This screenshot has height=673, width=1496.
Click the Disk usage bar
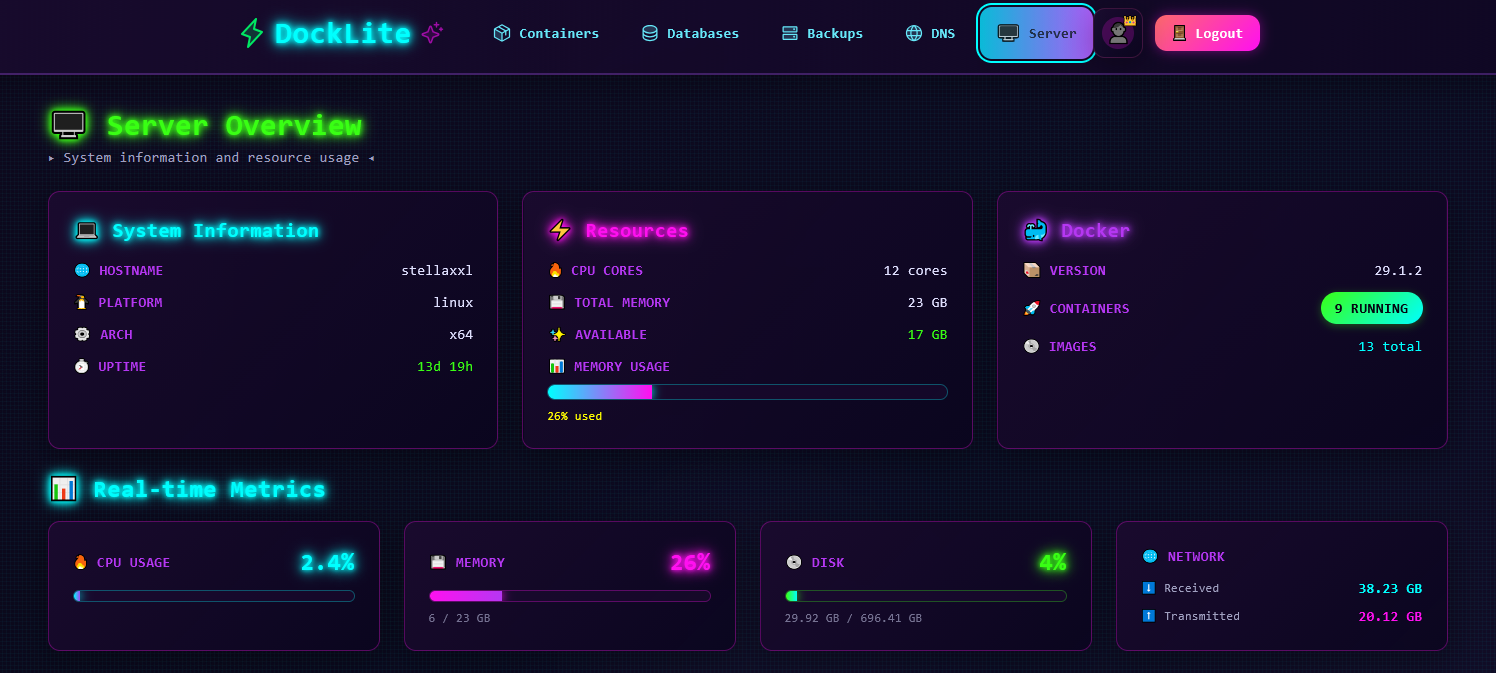[x=925, y=596]
